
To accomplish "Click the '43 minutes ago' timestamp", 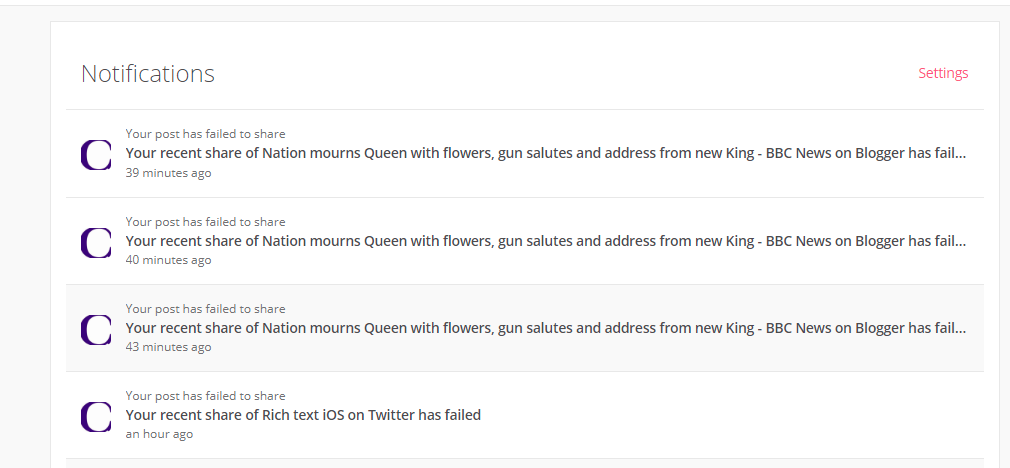I will click(168, 347).
